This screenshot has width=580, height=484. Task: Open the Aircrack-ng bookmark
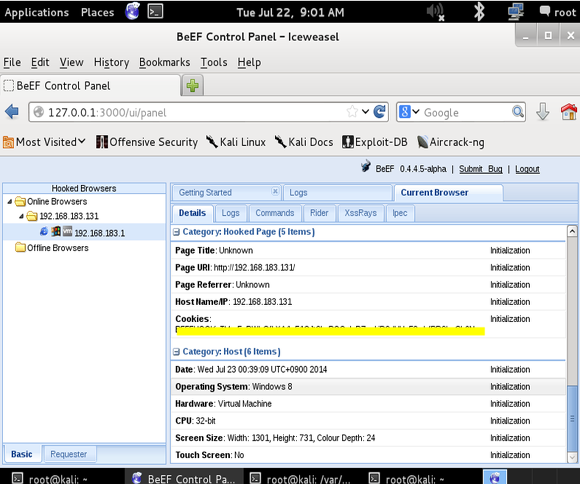click(x=451, y=142)
